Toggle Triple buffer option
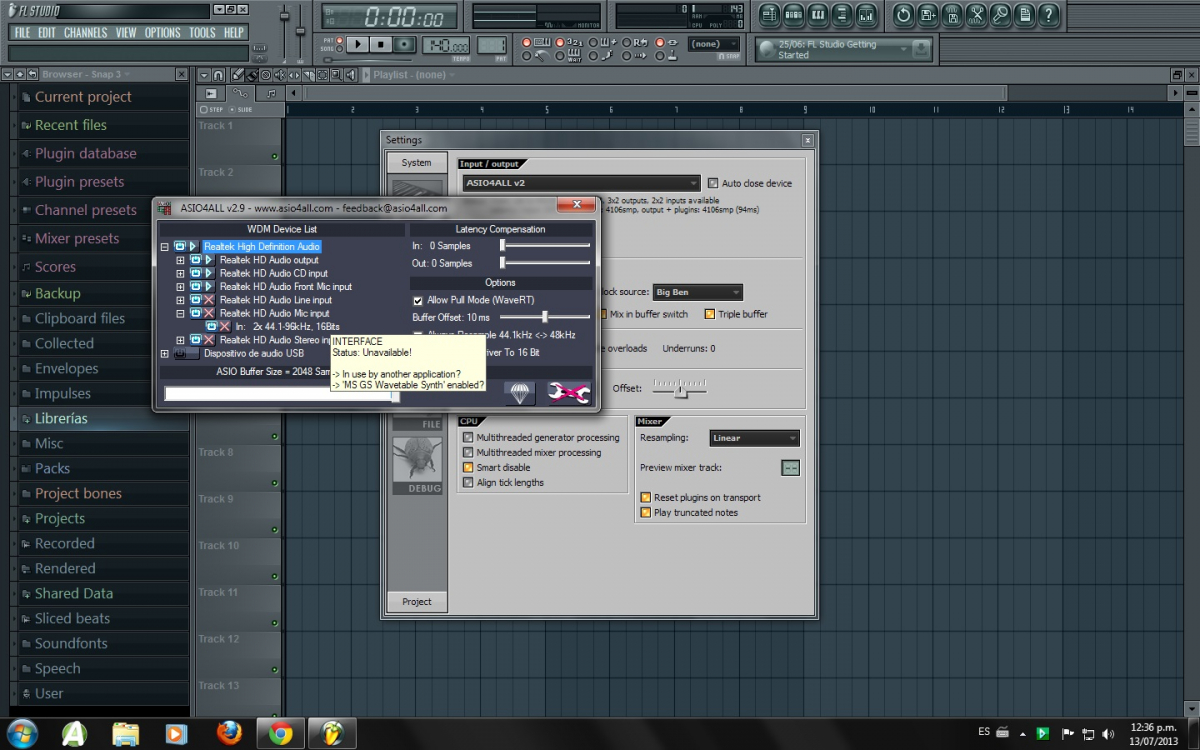 [710, 314]
